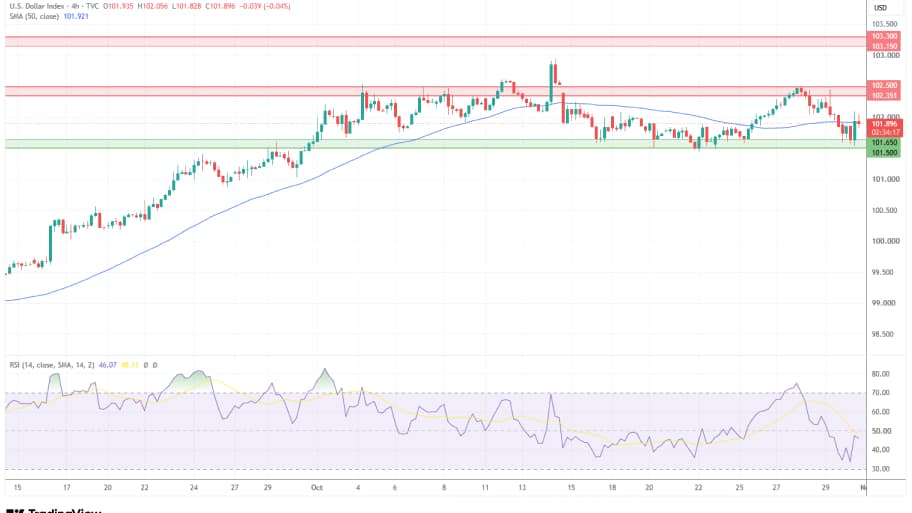Click the green support zone band
Viewport: 912px width, 513px height.
436,144
